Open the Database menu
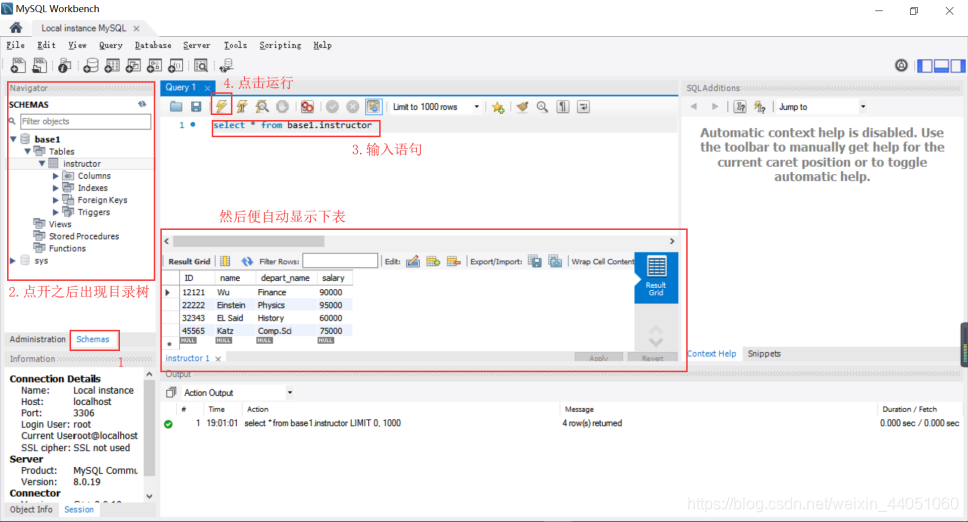This screenshot has width=968, height=522. click(x=153, y=45)
